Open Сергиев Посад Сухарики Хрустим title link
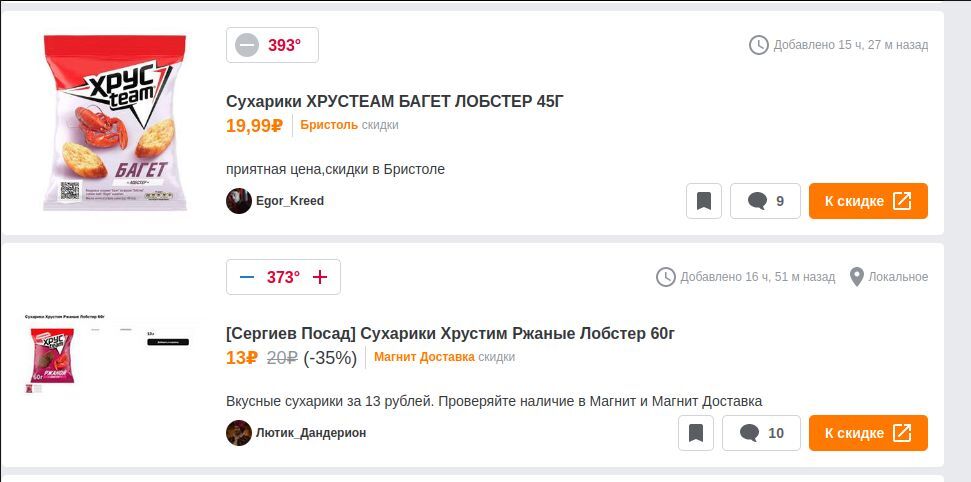 [450, 333]
